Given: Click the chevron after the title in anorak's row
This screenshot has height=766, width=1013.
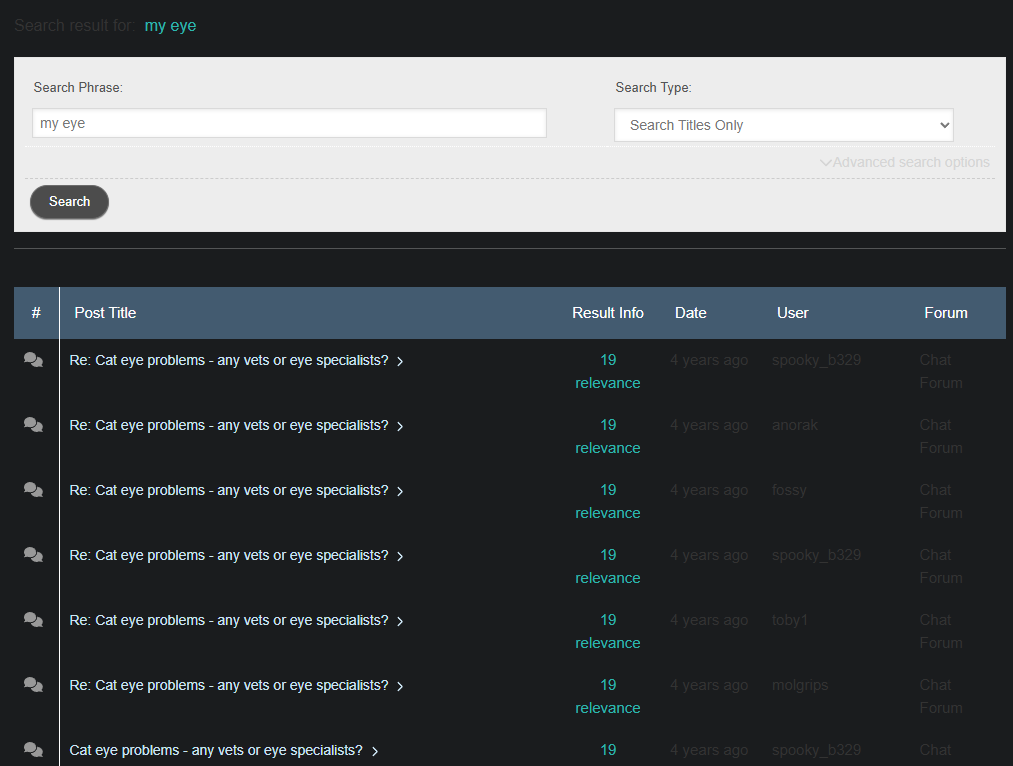Looking at the screenshot, I should 400,427.
